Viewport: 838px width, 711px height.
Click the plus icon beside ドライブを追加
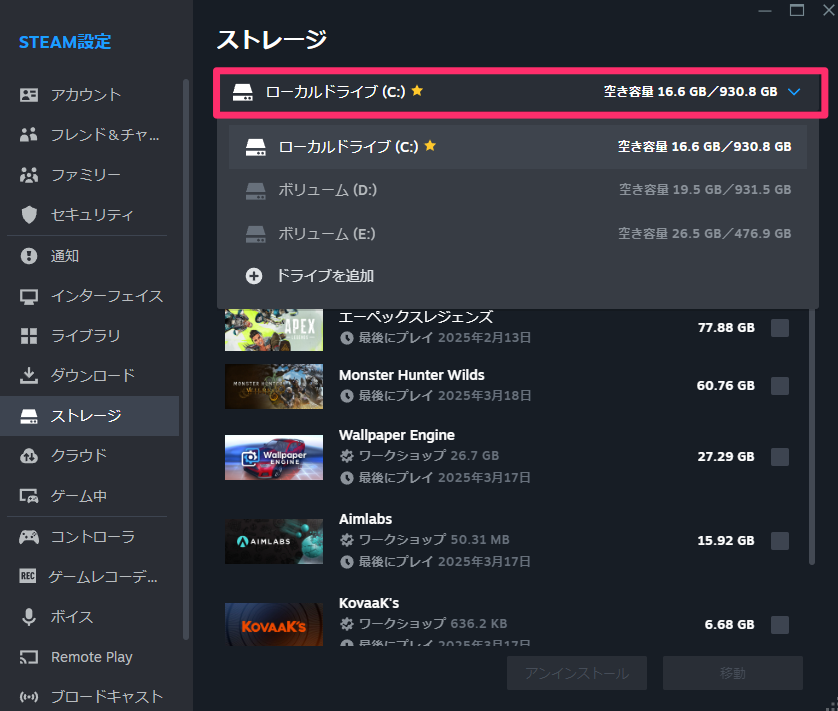254,276
